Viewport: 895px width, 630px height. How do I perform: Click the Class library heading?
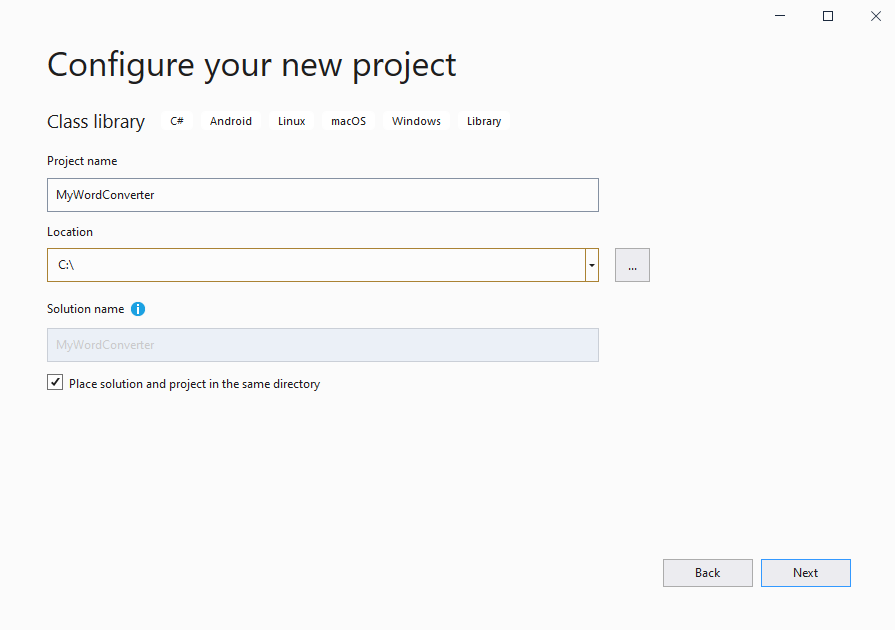[x=96, y=122]
